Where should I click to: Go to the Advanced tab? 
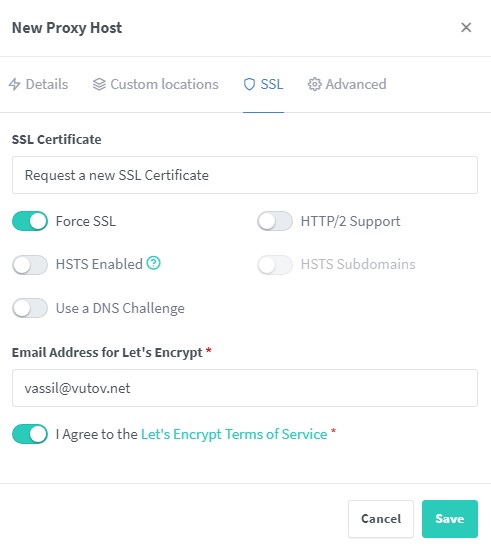click(x=347, y=84)
